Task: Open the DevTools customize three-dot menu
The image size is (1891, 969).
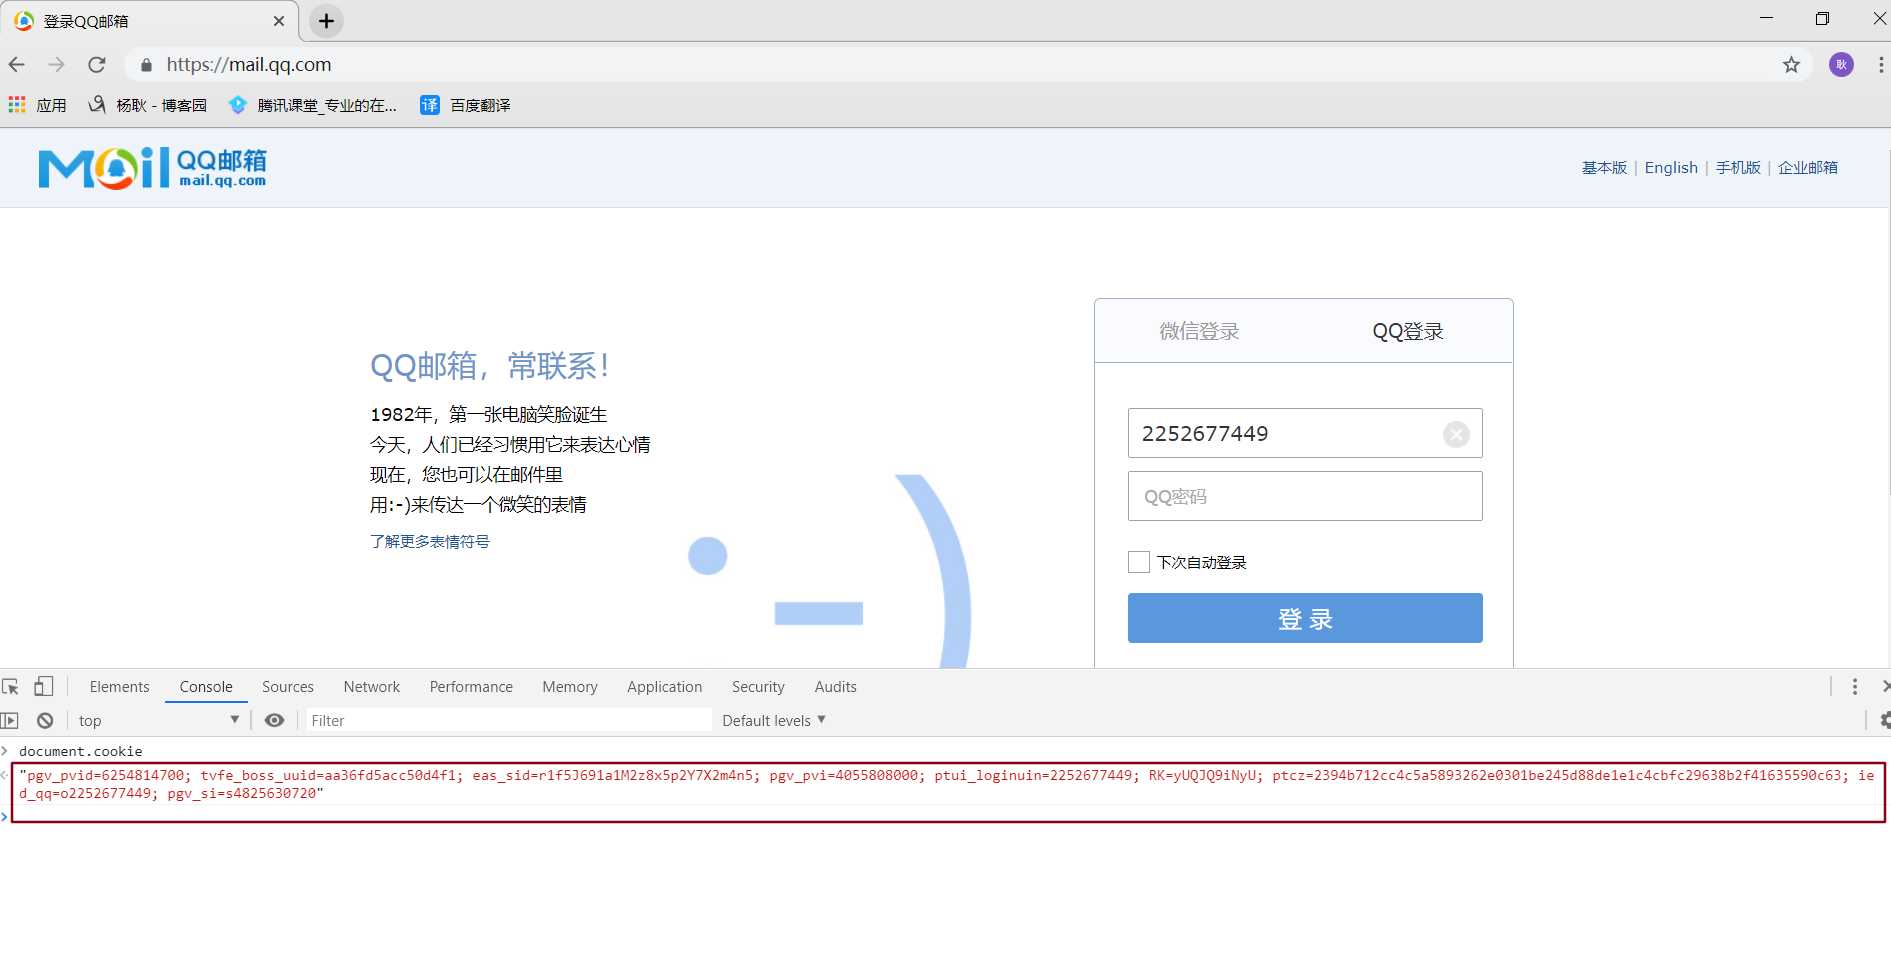Action: click(x=1855, y=687)
